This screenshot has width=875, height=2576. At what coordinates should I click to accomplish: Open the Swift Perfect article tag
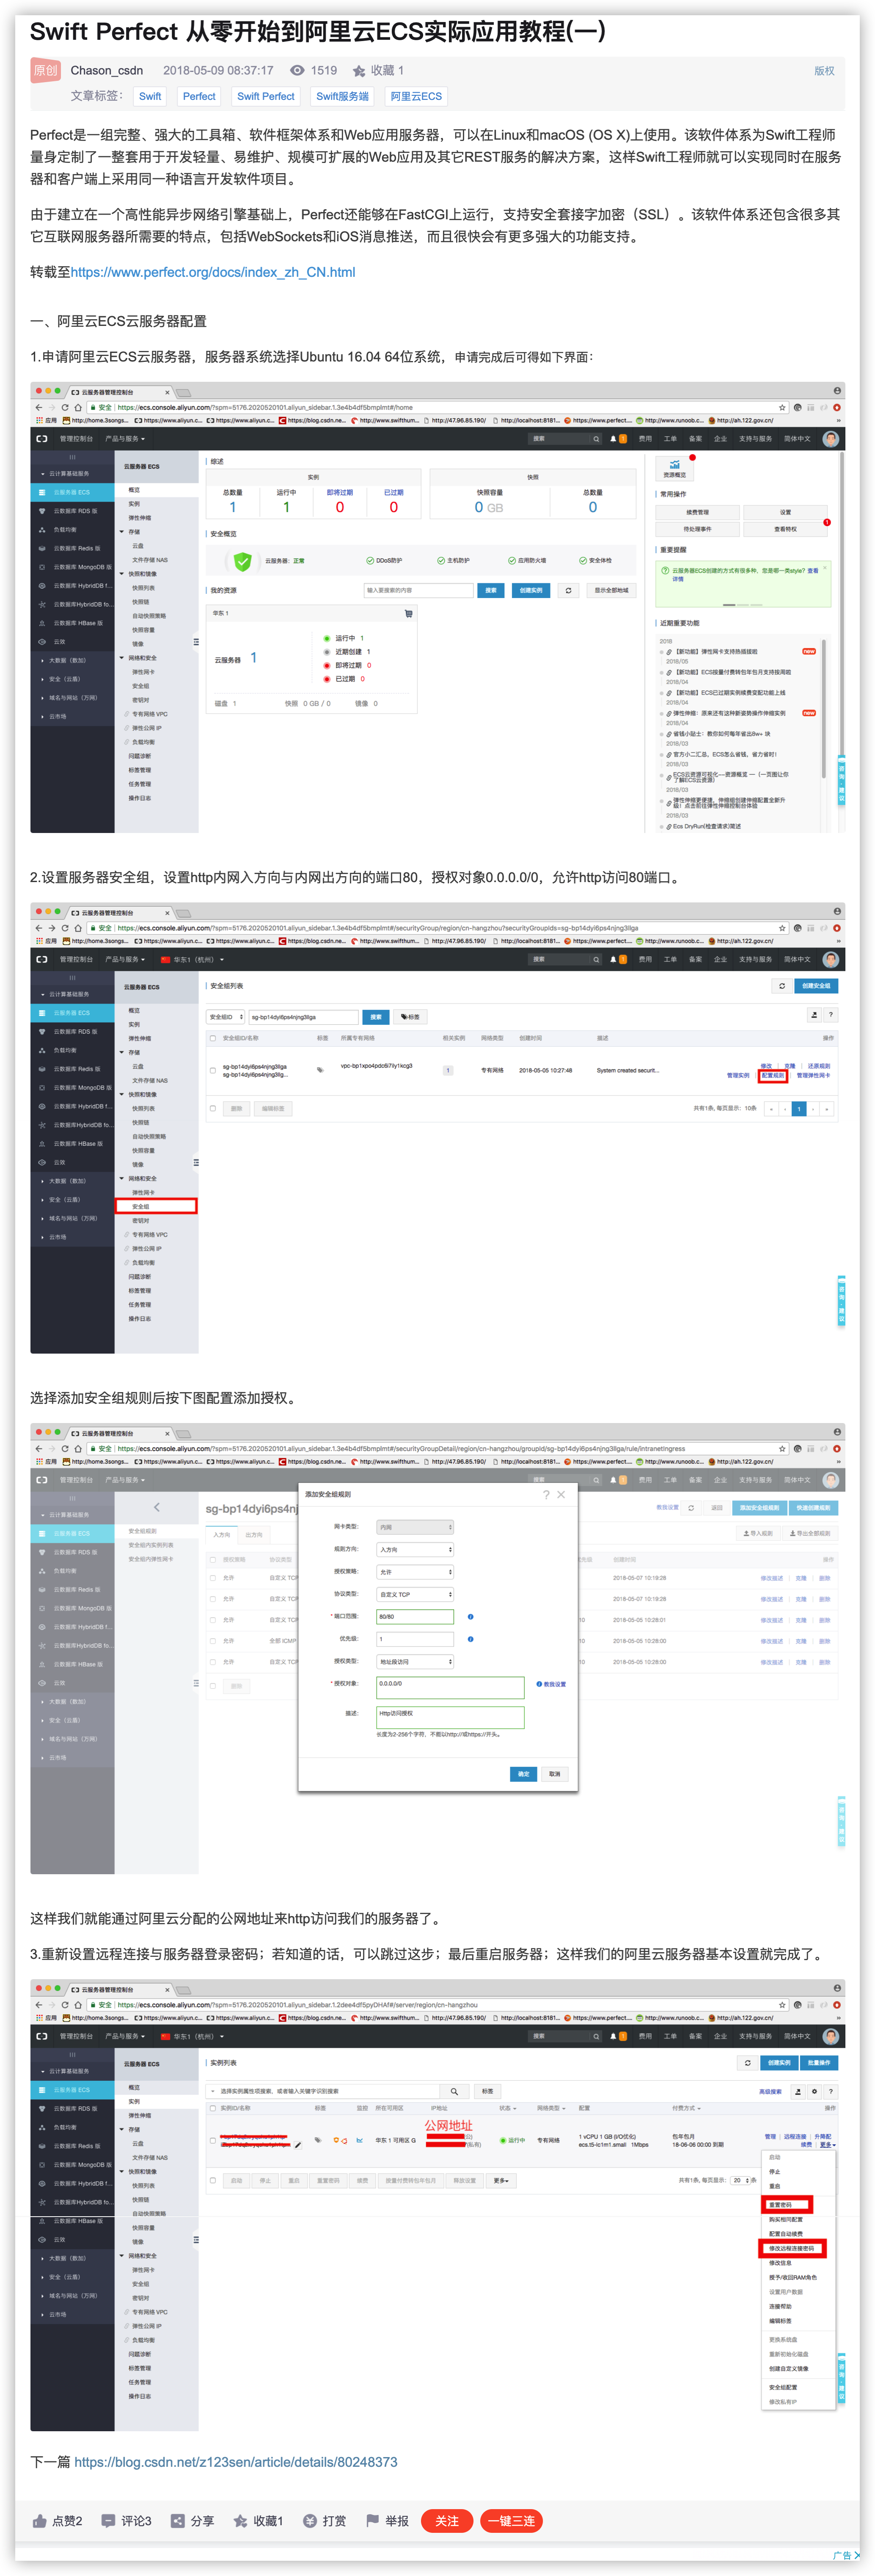(x=266, y=97)
